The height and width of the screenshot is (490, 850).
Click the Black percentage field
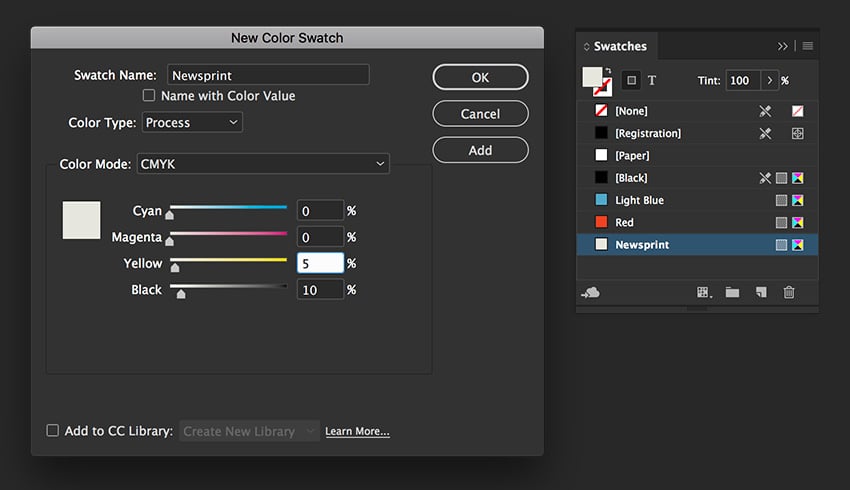(320, 289)
